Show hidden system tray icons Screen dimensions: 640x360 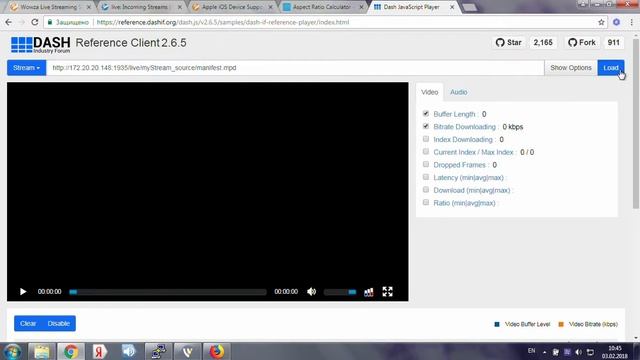click(x=544, y=352)
